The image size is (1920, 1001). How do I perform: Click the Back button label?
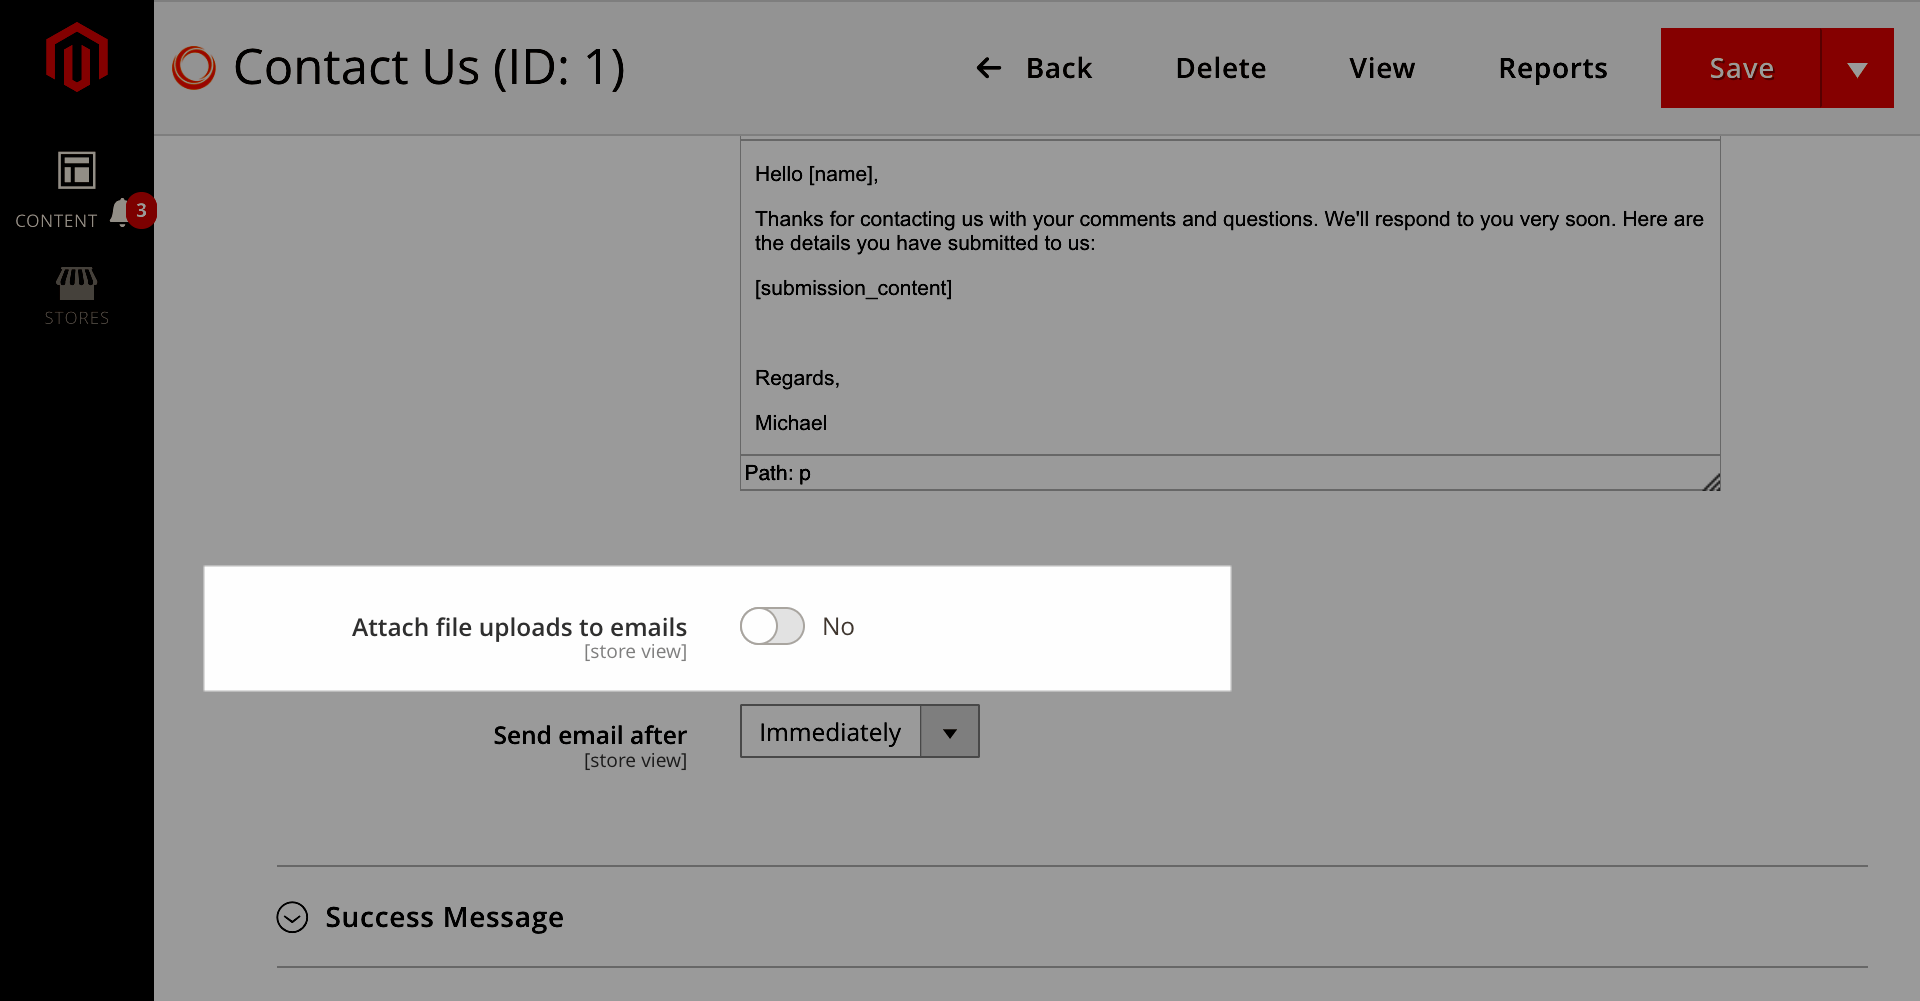(x=1059, y=68)
